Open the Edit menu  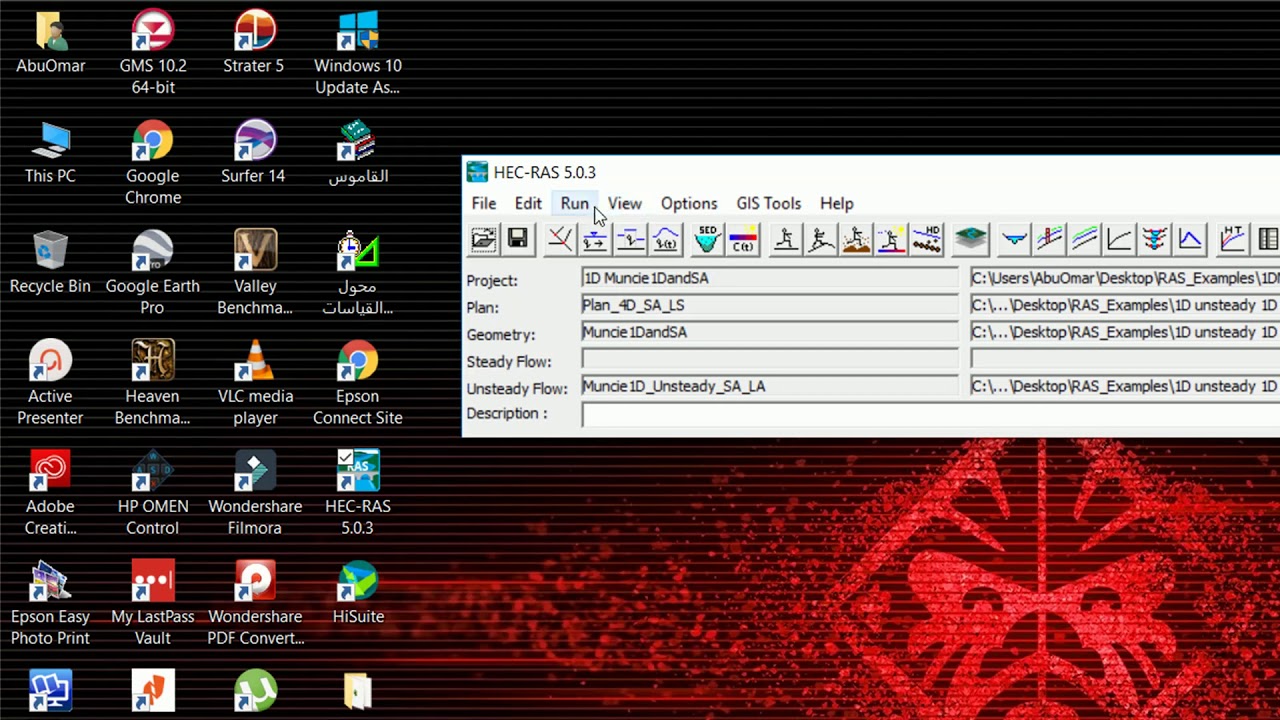(x=528, y=203)
